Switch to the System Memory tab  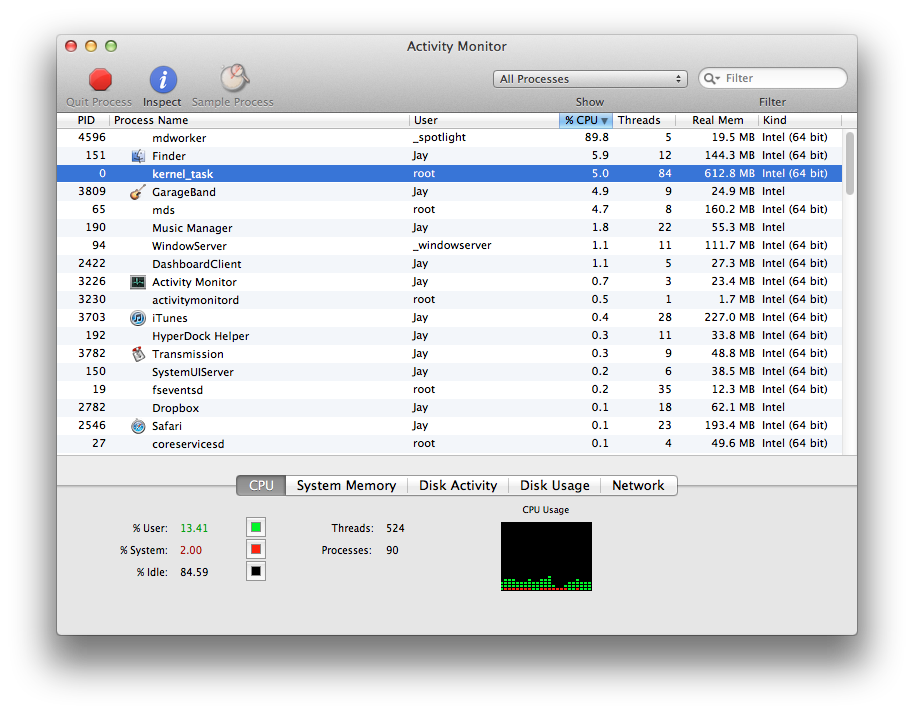pos(346,486)
